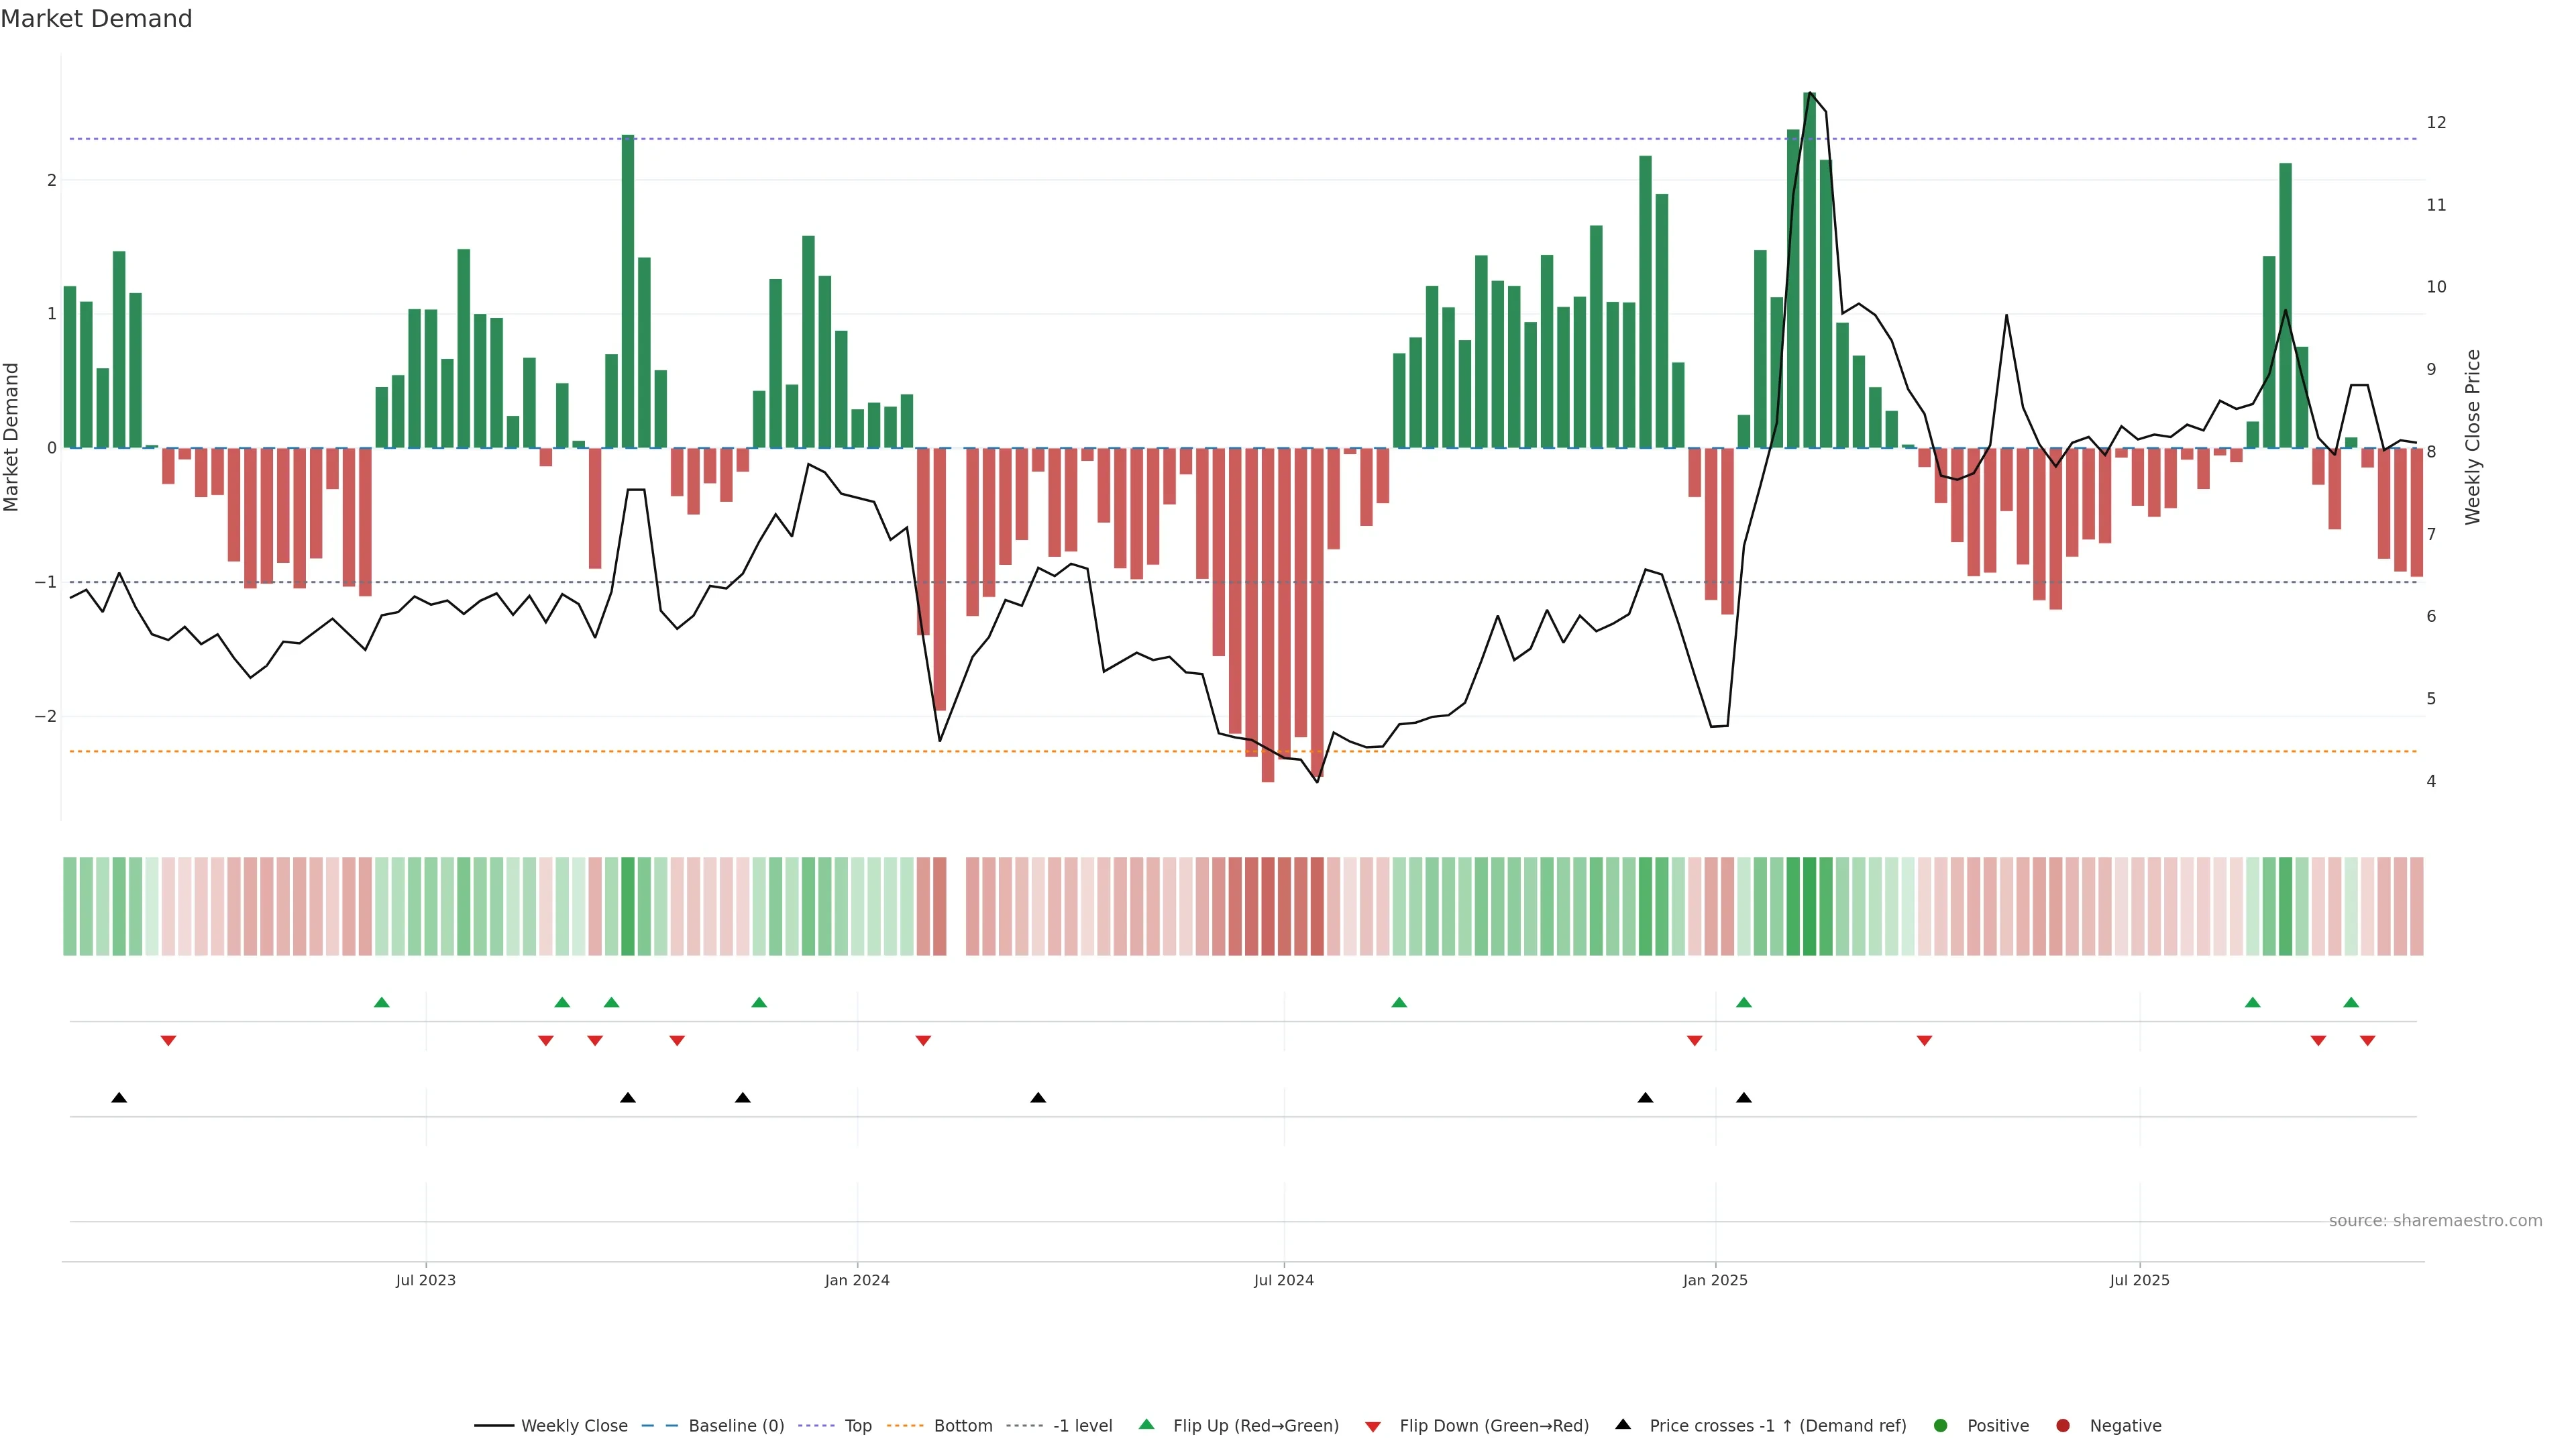Click the green Flip Up triangle legend icon
This screenshot has width=2576, height=1449.
click(1147, 1425)
